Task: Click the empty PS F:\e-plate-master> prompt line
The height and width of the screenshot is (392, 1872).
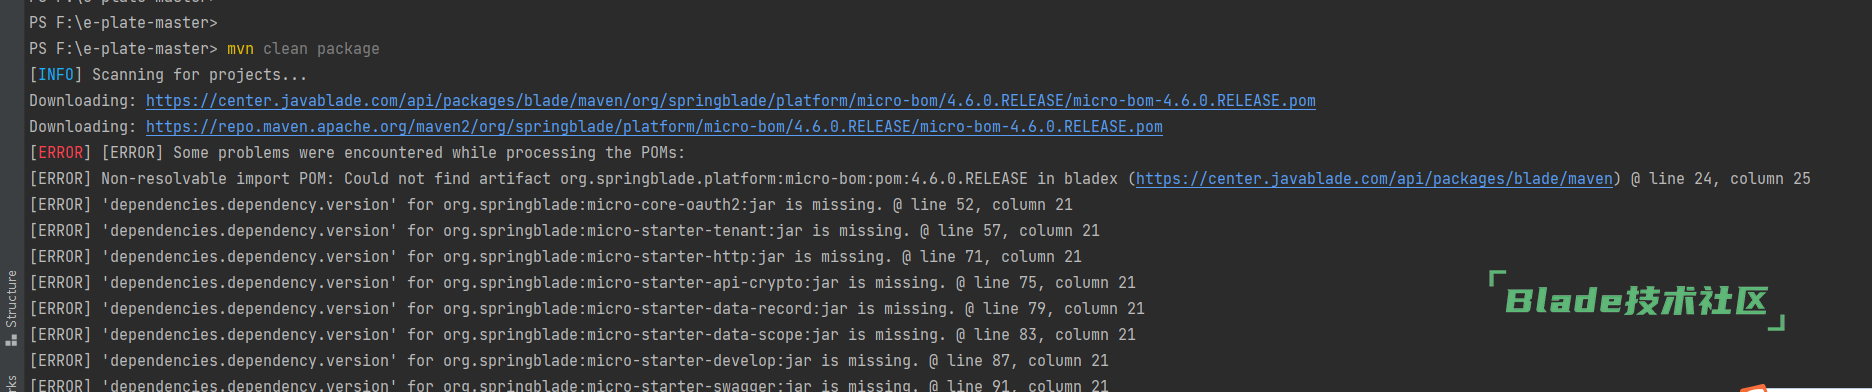Action: click(x=123, y=23)
